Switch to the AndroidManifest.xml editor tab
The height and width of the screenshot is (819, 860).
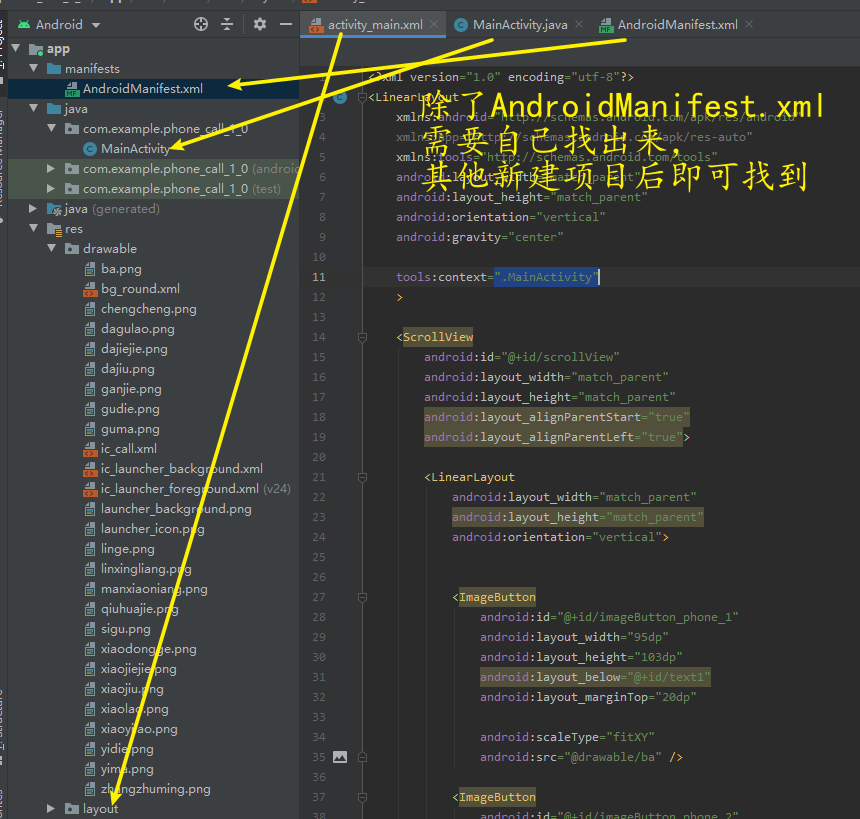(x=677, y=25)
